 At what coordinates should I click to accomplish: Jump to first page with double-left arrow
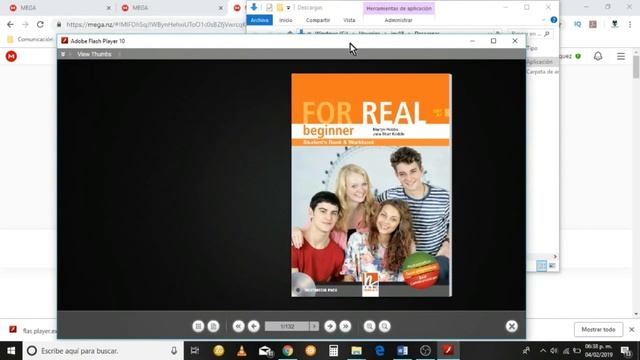pyautogui.click(x=239, y=326)
